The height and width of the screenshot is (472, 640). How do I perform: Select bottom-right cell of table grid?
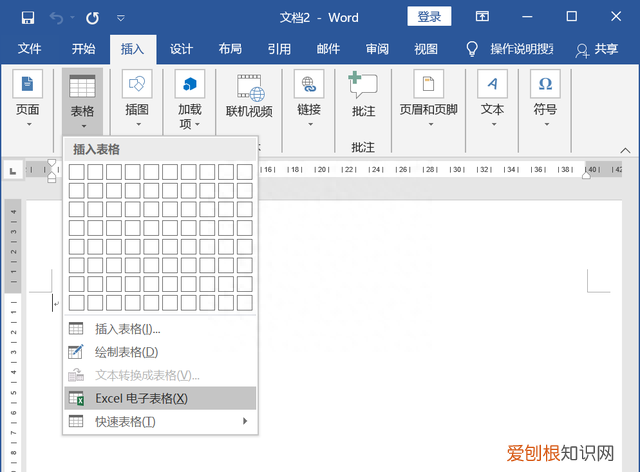245,303
